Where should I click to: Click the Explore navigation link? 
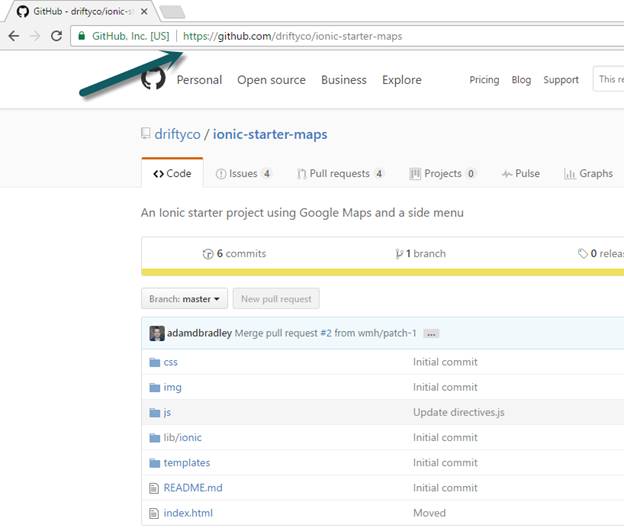402,80
